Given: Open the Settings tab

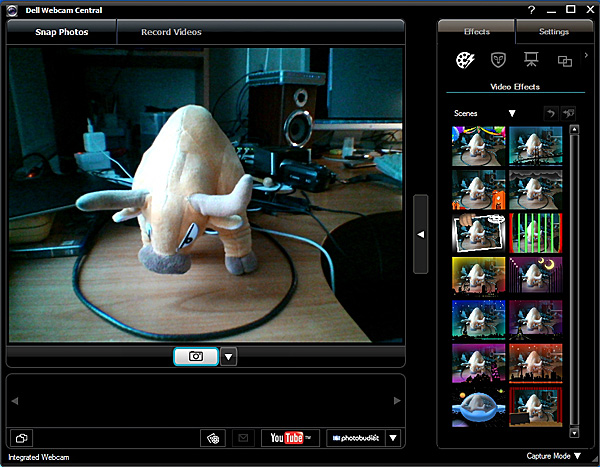Looking at the screenshot, I should (553, 32).
